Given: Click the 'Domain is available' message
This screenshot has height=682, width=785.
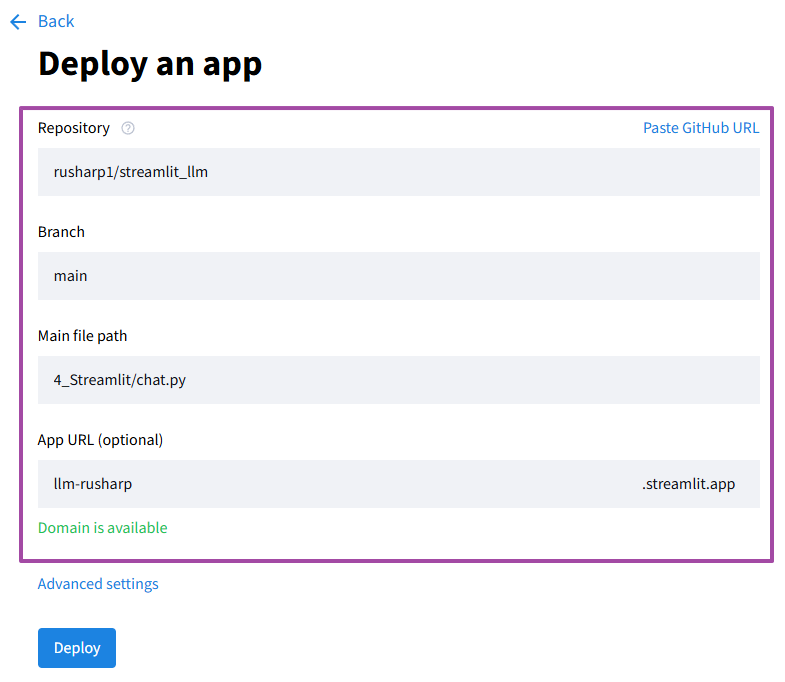Looking at the screenshot, I should 103,528.
